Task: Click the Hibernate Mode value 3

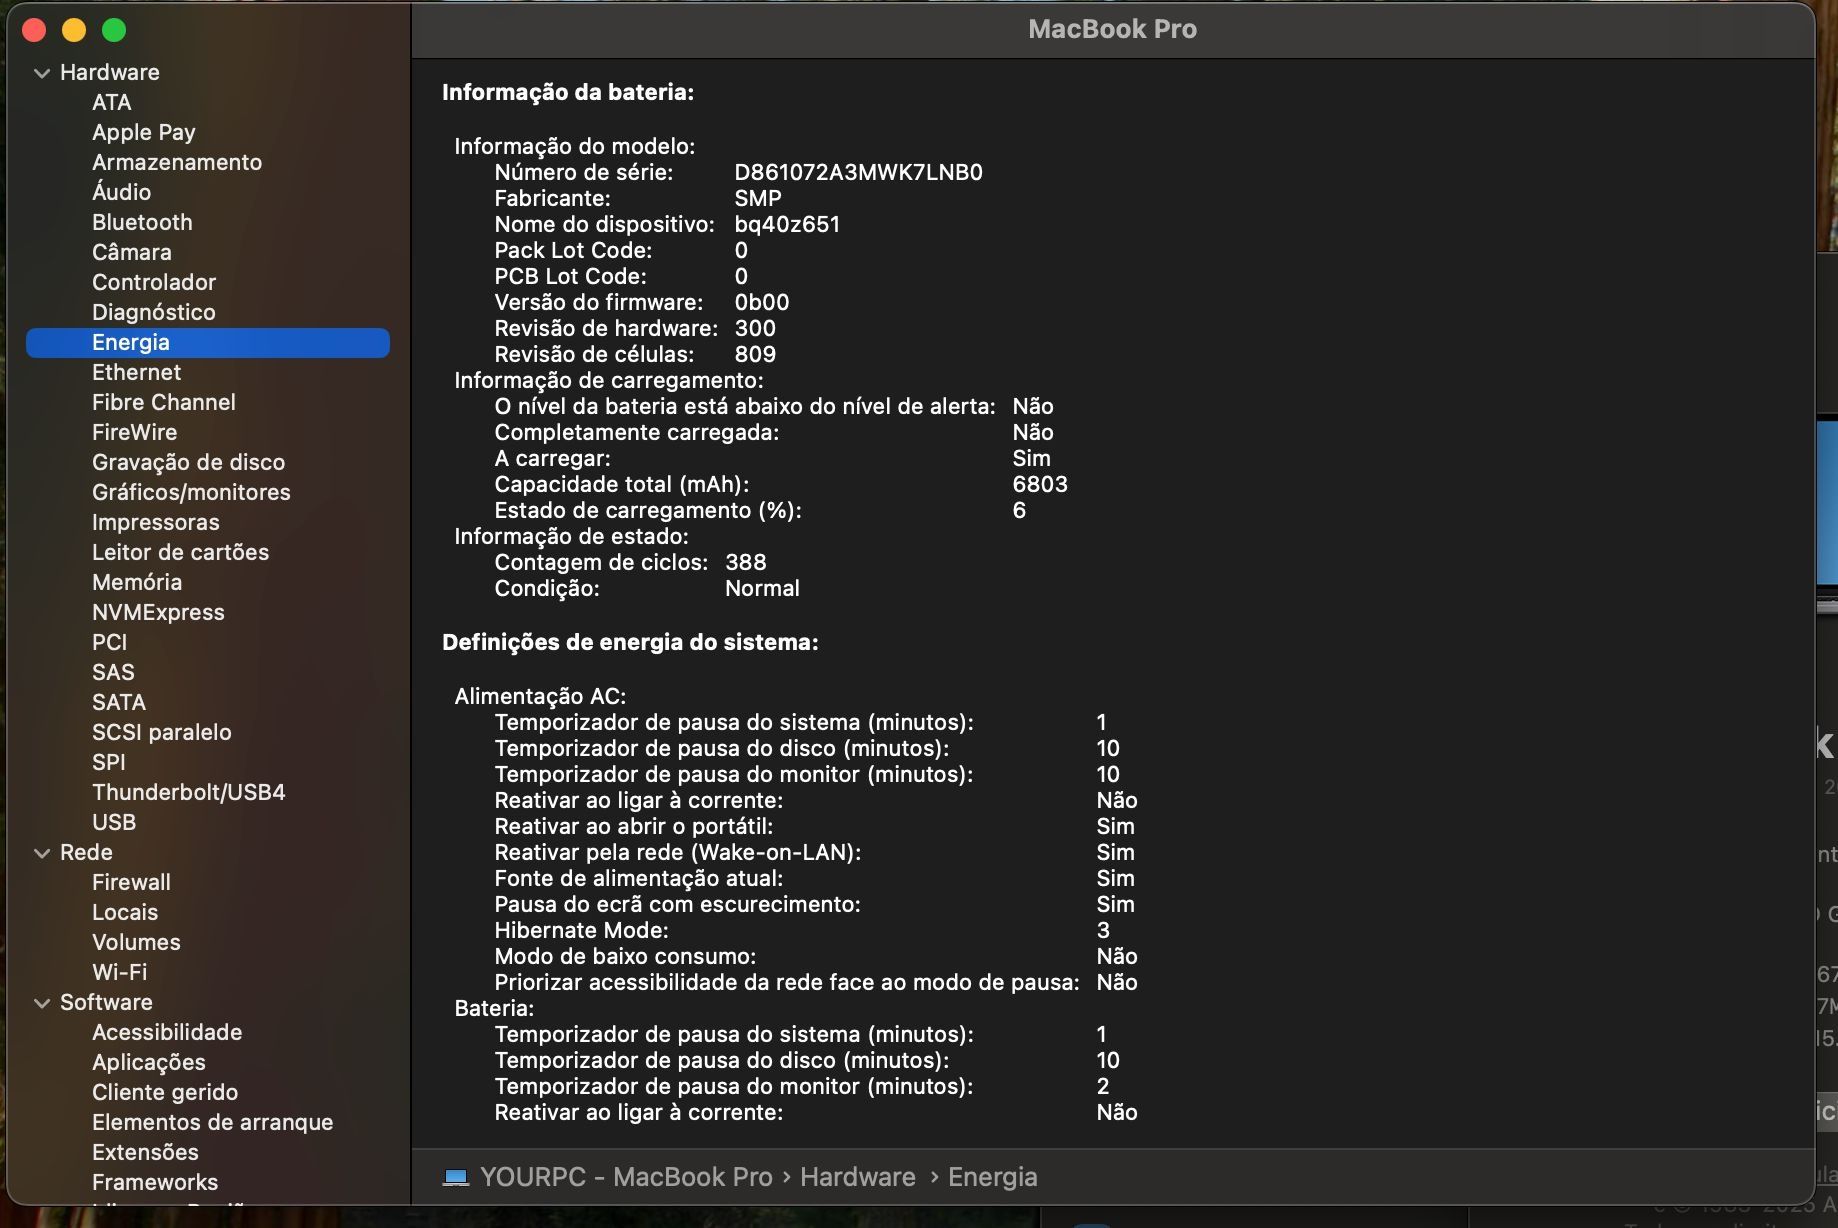Action: click(1103, 930)
